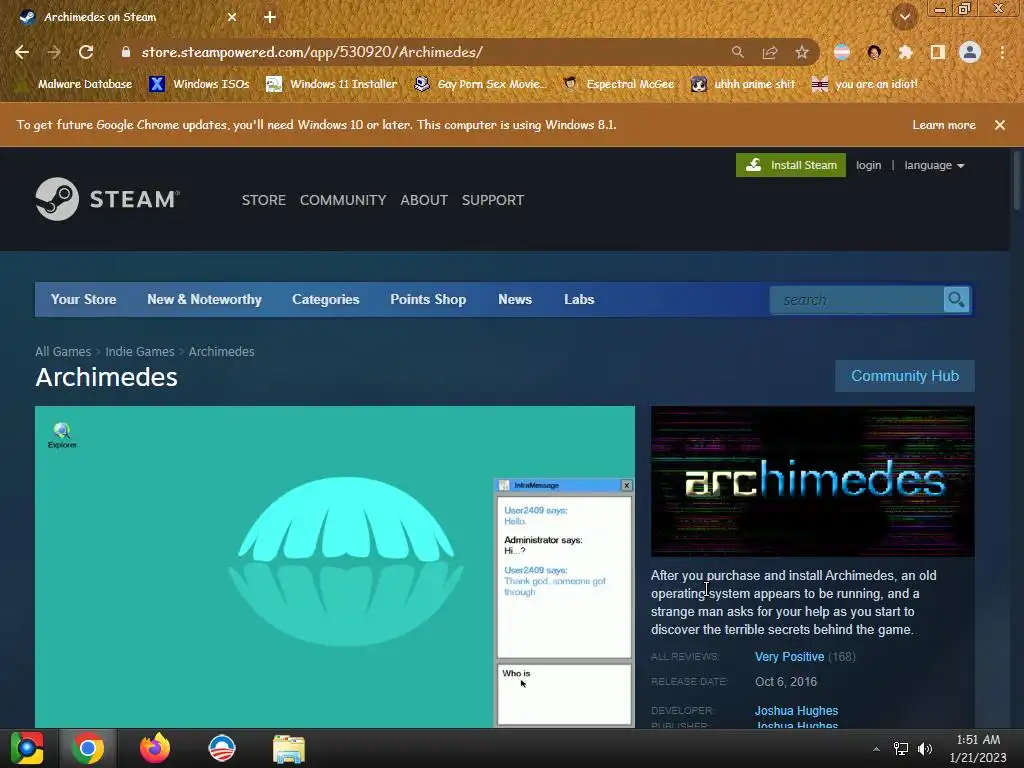Show hidden tray icons arrow
Image resolution: width=1024 pixels, height=768 pixels.
876,749
